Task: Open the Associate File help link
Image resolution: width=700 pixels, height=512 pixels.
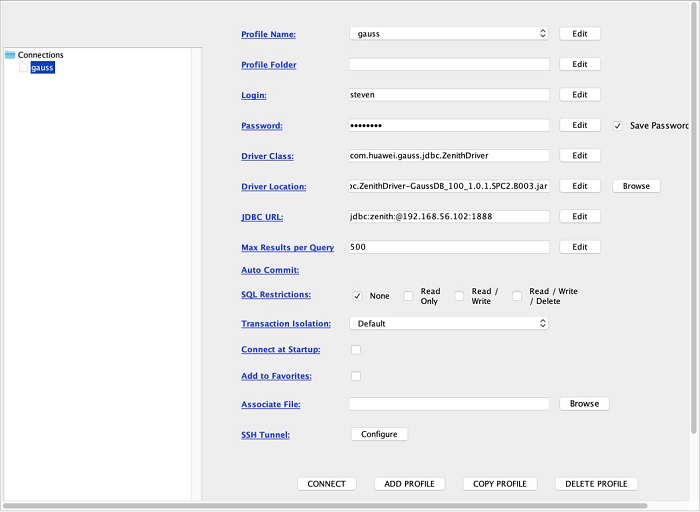Action: (x=271, y=404)
